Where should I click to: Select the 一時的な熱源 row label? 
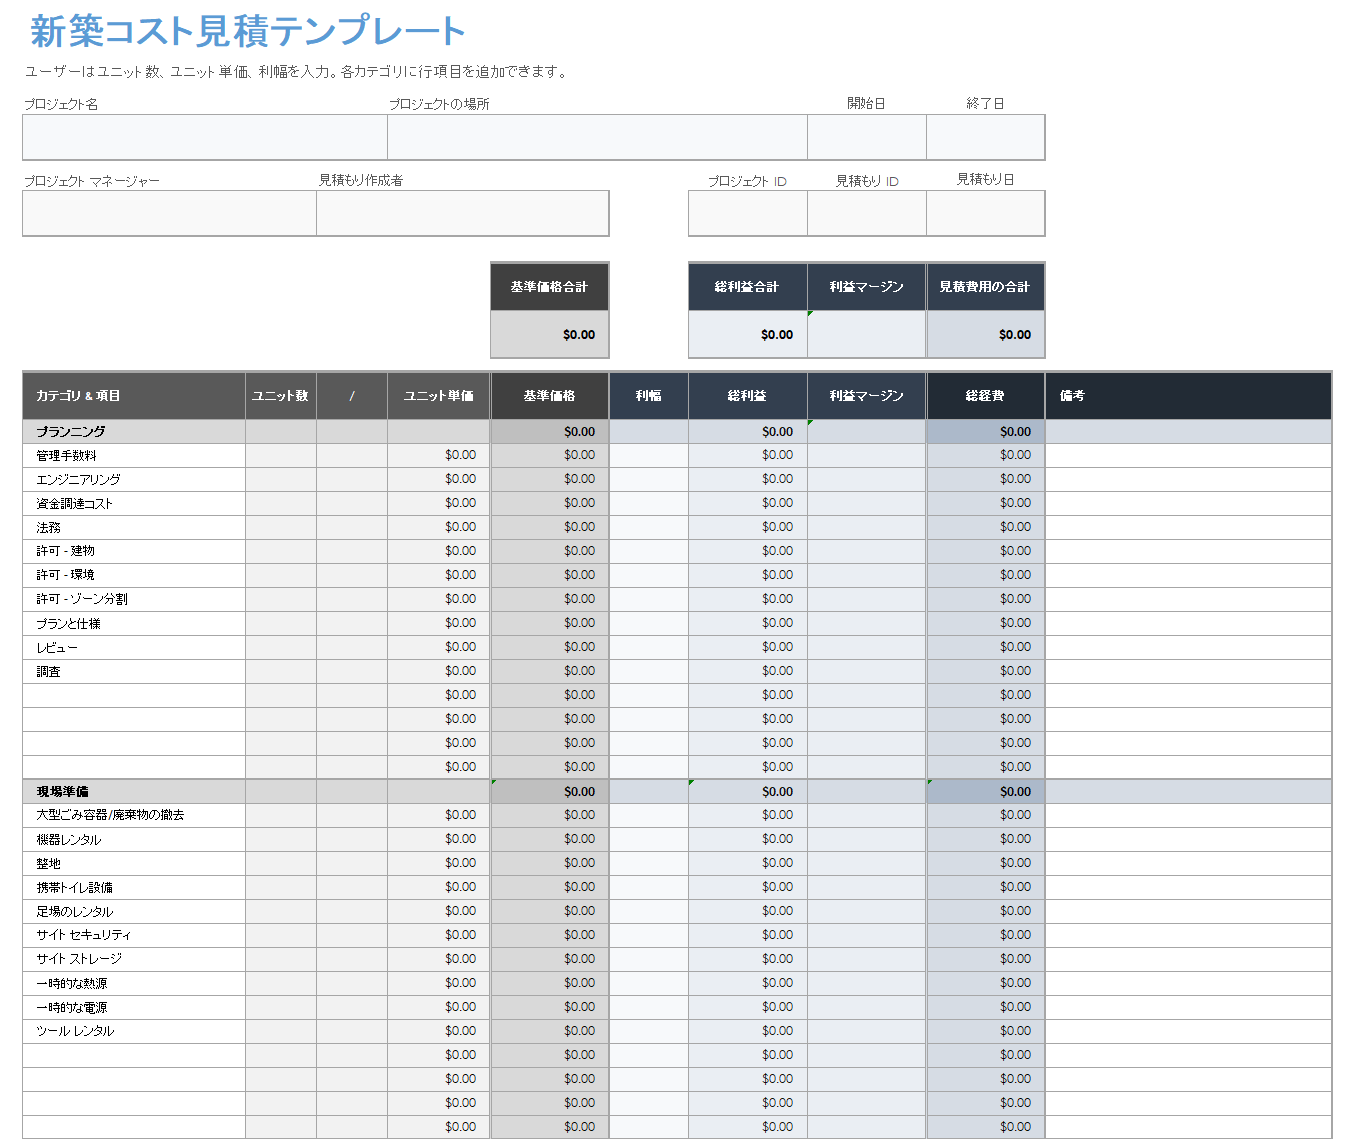[72, 984]
